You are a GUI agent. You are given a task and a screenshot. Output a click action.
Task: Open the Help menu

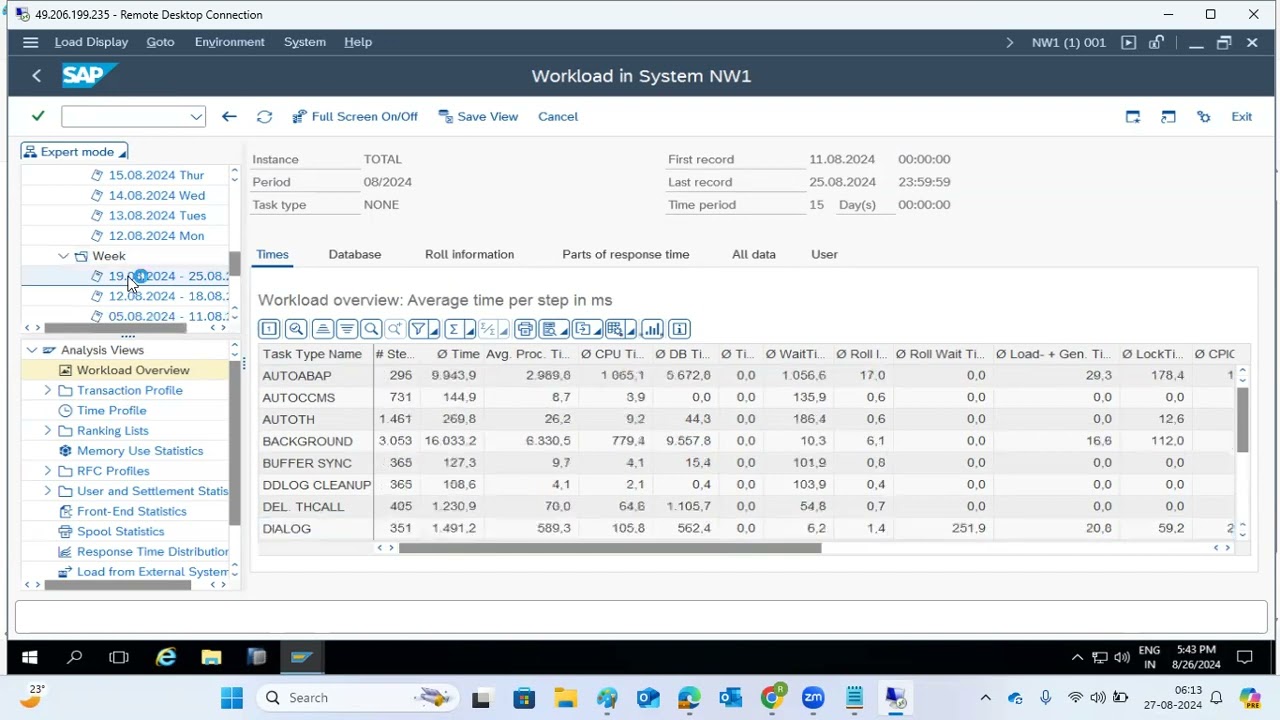358,42
